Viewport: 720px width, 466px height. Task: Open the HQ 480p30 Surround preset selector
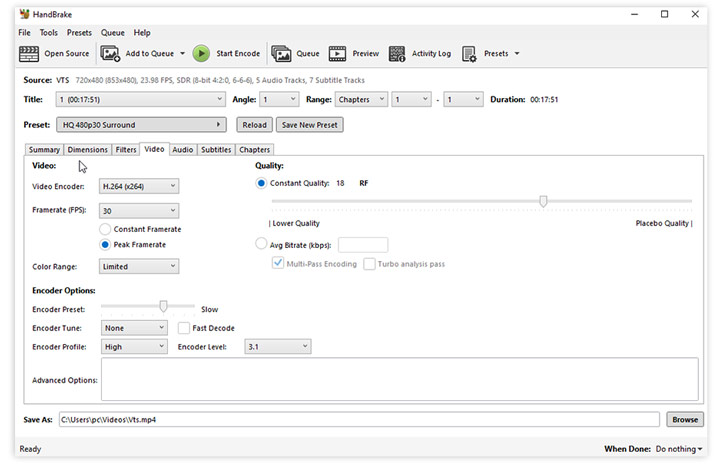[x=141, y=125]
